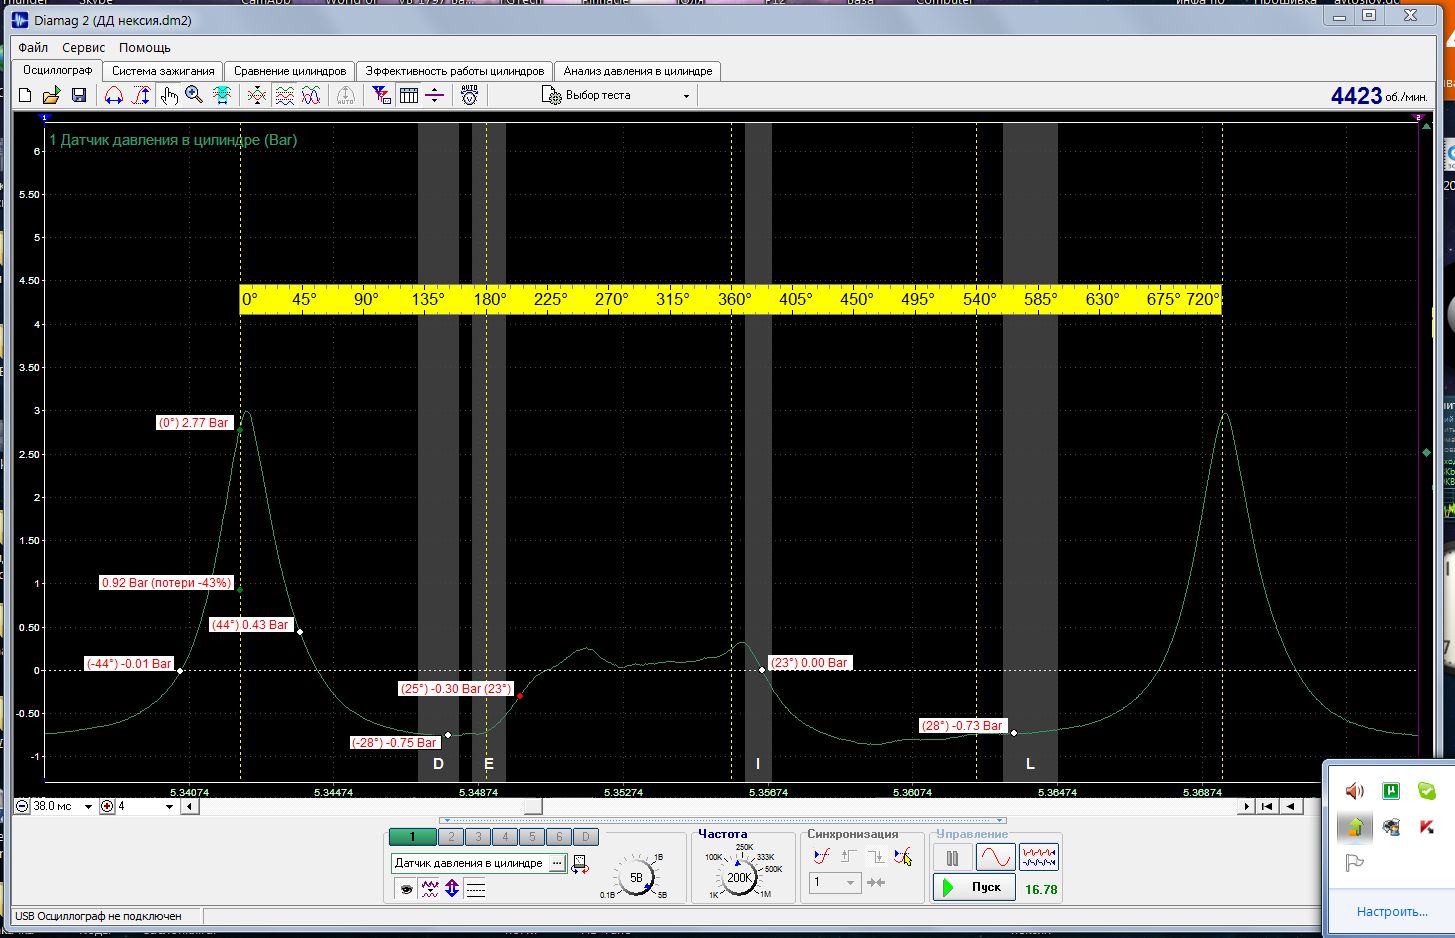Screen dimensions: 1455x938
Task: Select channel 2 button
Action: point(451,837)
